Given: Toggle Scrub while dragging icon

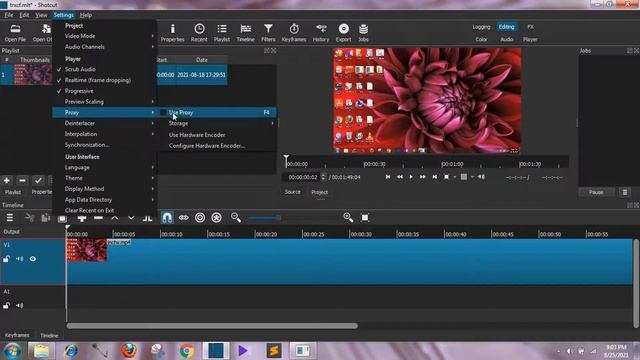Looking at the screenshot, I should 184,218.
